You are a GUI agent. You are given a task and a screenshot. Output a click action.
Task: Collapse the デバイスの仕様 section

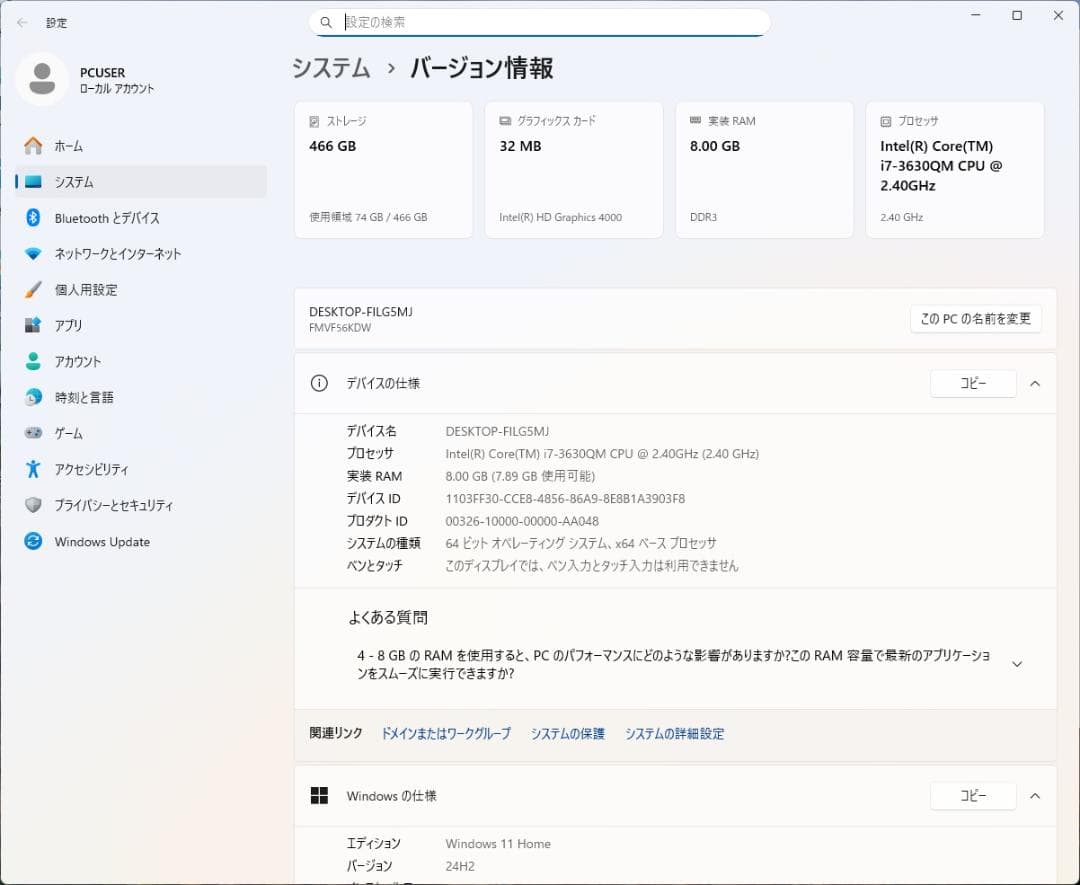(1035, 383)
